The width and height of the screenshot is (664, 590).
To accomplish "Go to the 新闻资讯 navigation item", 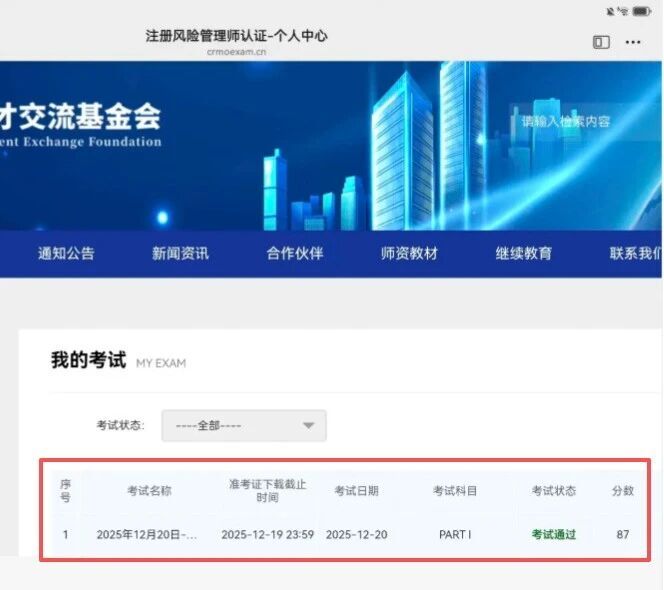I will tap(180, 253).
